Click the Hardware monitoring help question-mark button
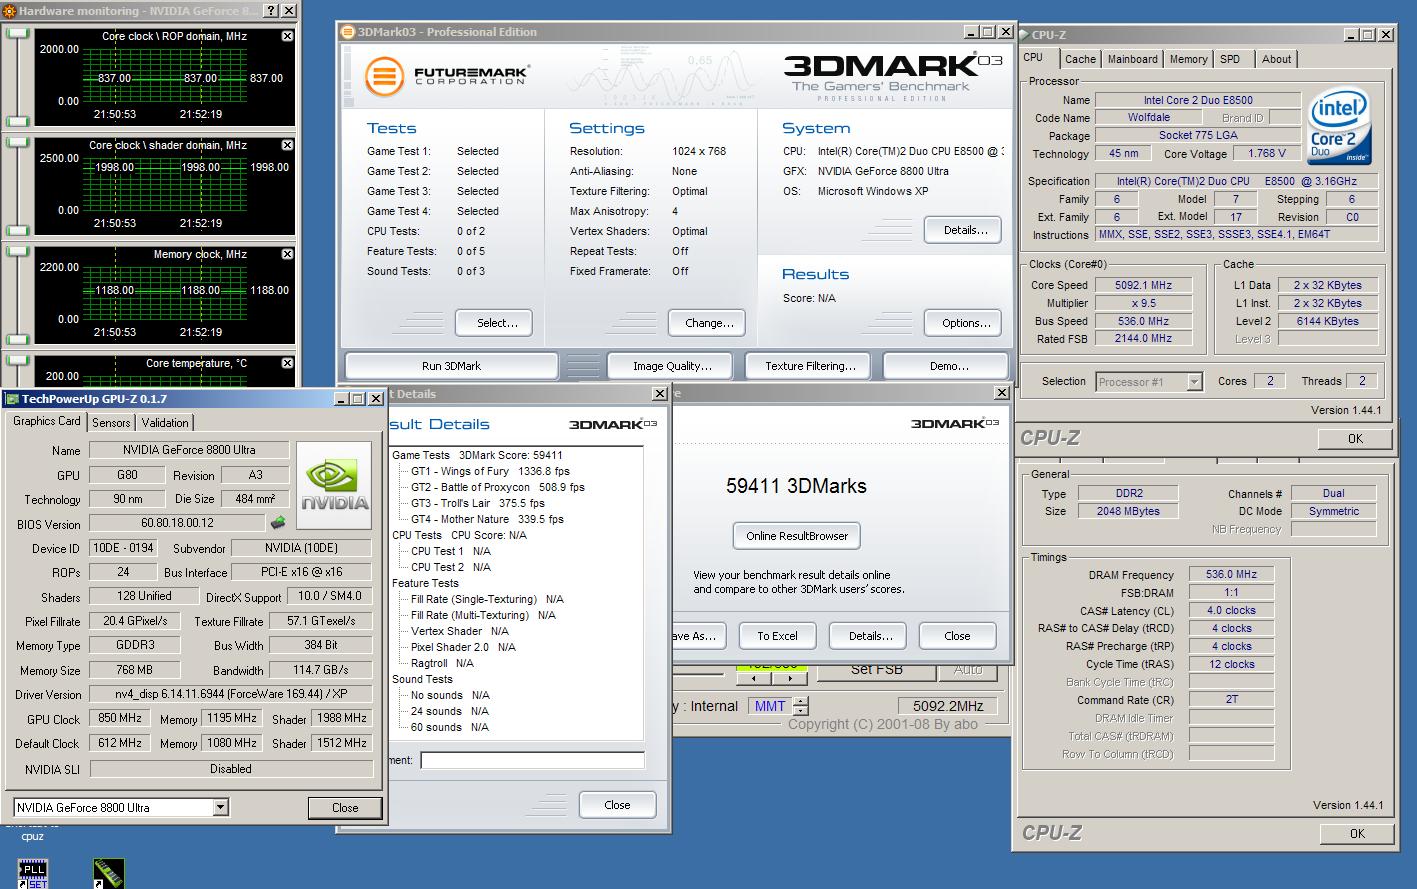Screen dimensions: 1417x889 tap(271, 11)
